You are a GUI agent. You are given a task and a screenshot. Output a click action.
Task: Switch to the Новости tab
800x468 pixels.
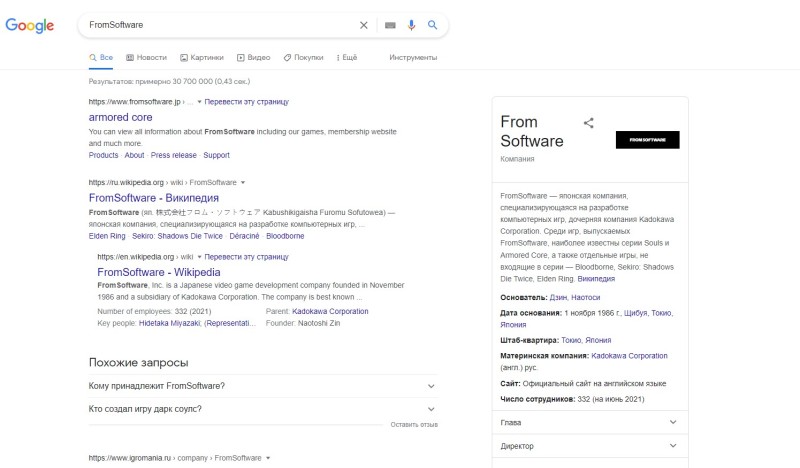point(146,58)
